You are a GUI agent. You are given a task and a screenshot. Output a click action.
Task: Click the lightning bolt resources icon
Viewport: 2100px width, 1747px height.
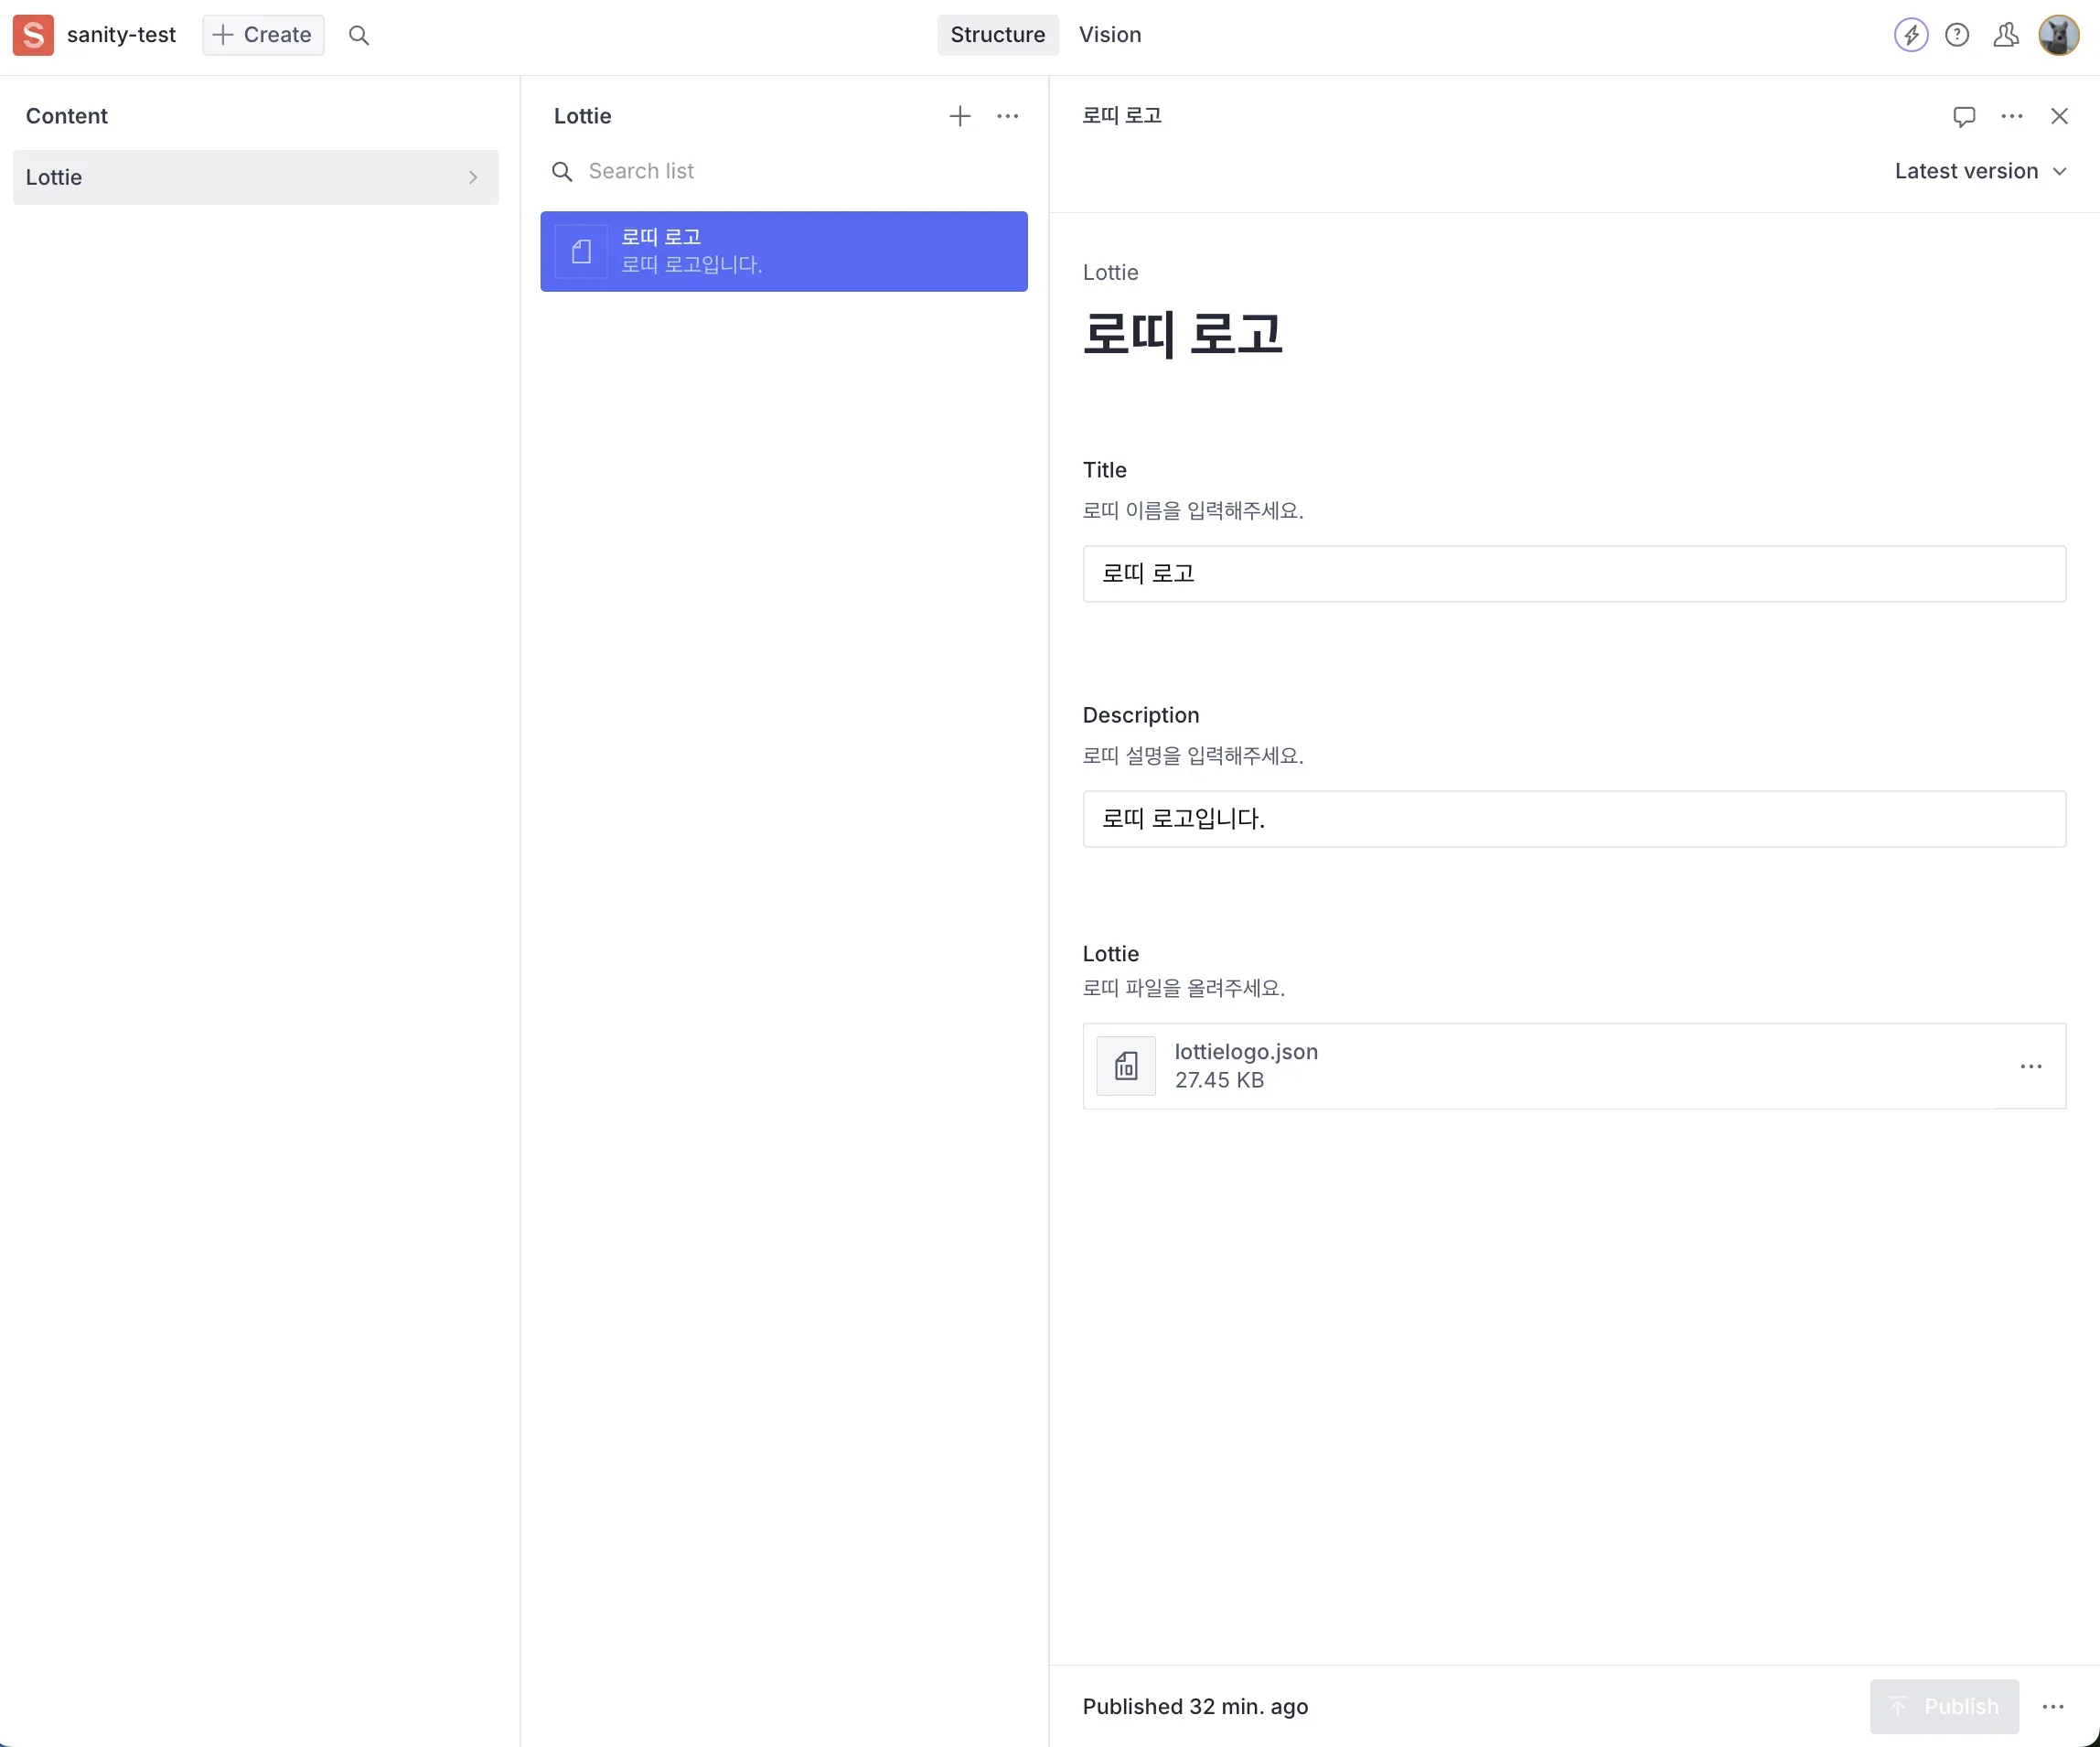pos(1911,34)
